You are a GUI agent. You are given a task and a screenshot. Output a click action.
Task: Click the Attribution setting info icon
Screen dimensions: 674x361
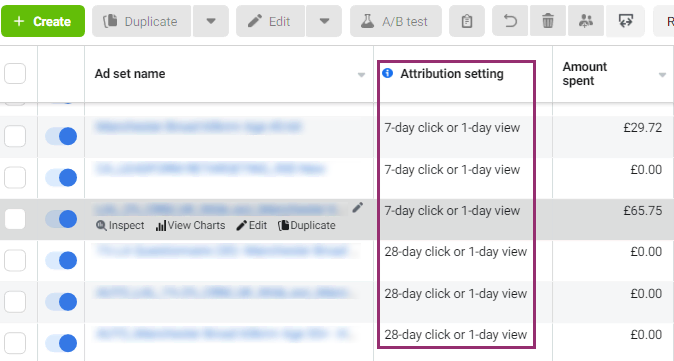coord(387,73)
